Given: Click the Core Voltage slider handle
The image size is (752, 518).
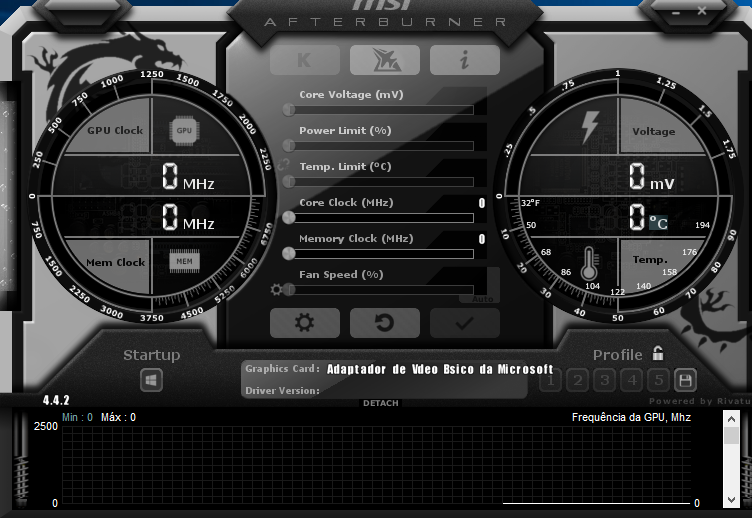Looking at the screenshot, I should 289,110.
